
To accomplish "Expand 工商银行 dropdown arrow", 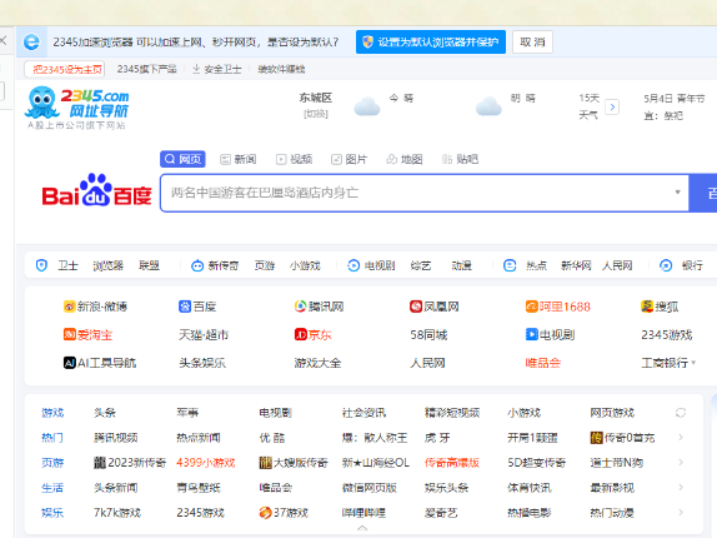I will 694,363.
